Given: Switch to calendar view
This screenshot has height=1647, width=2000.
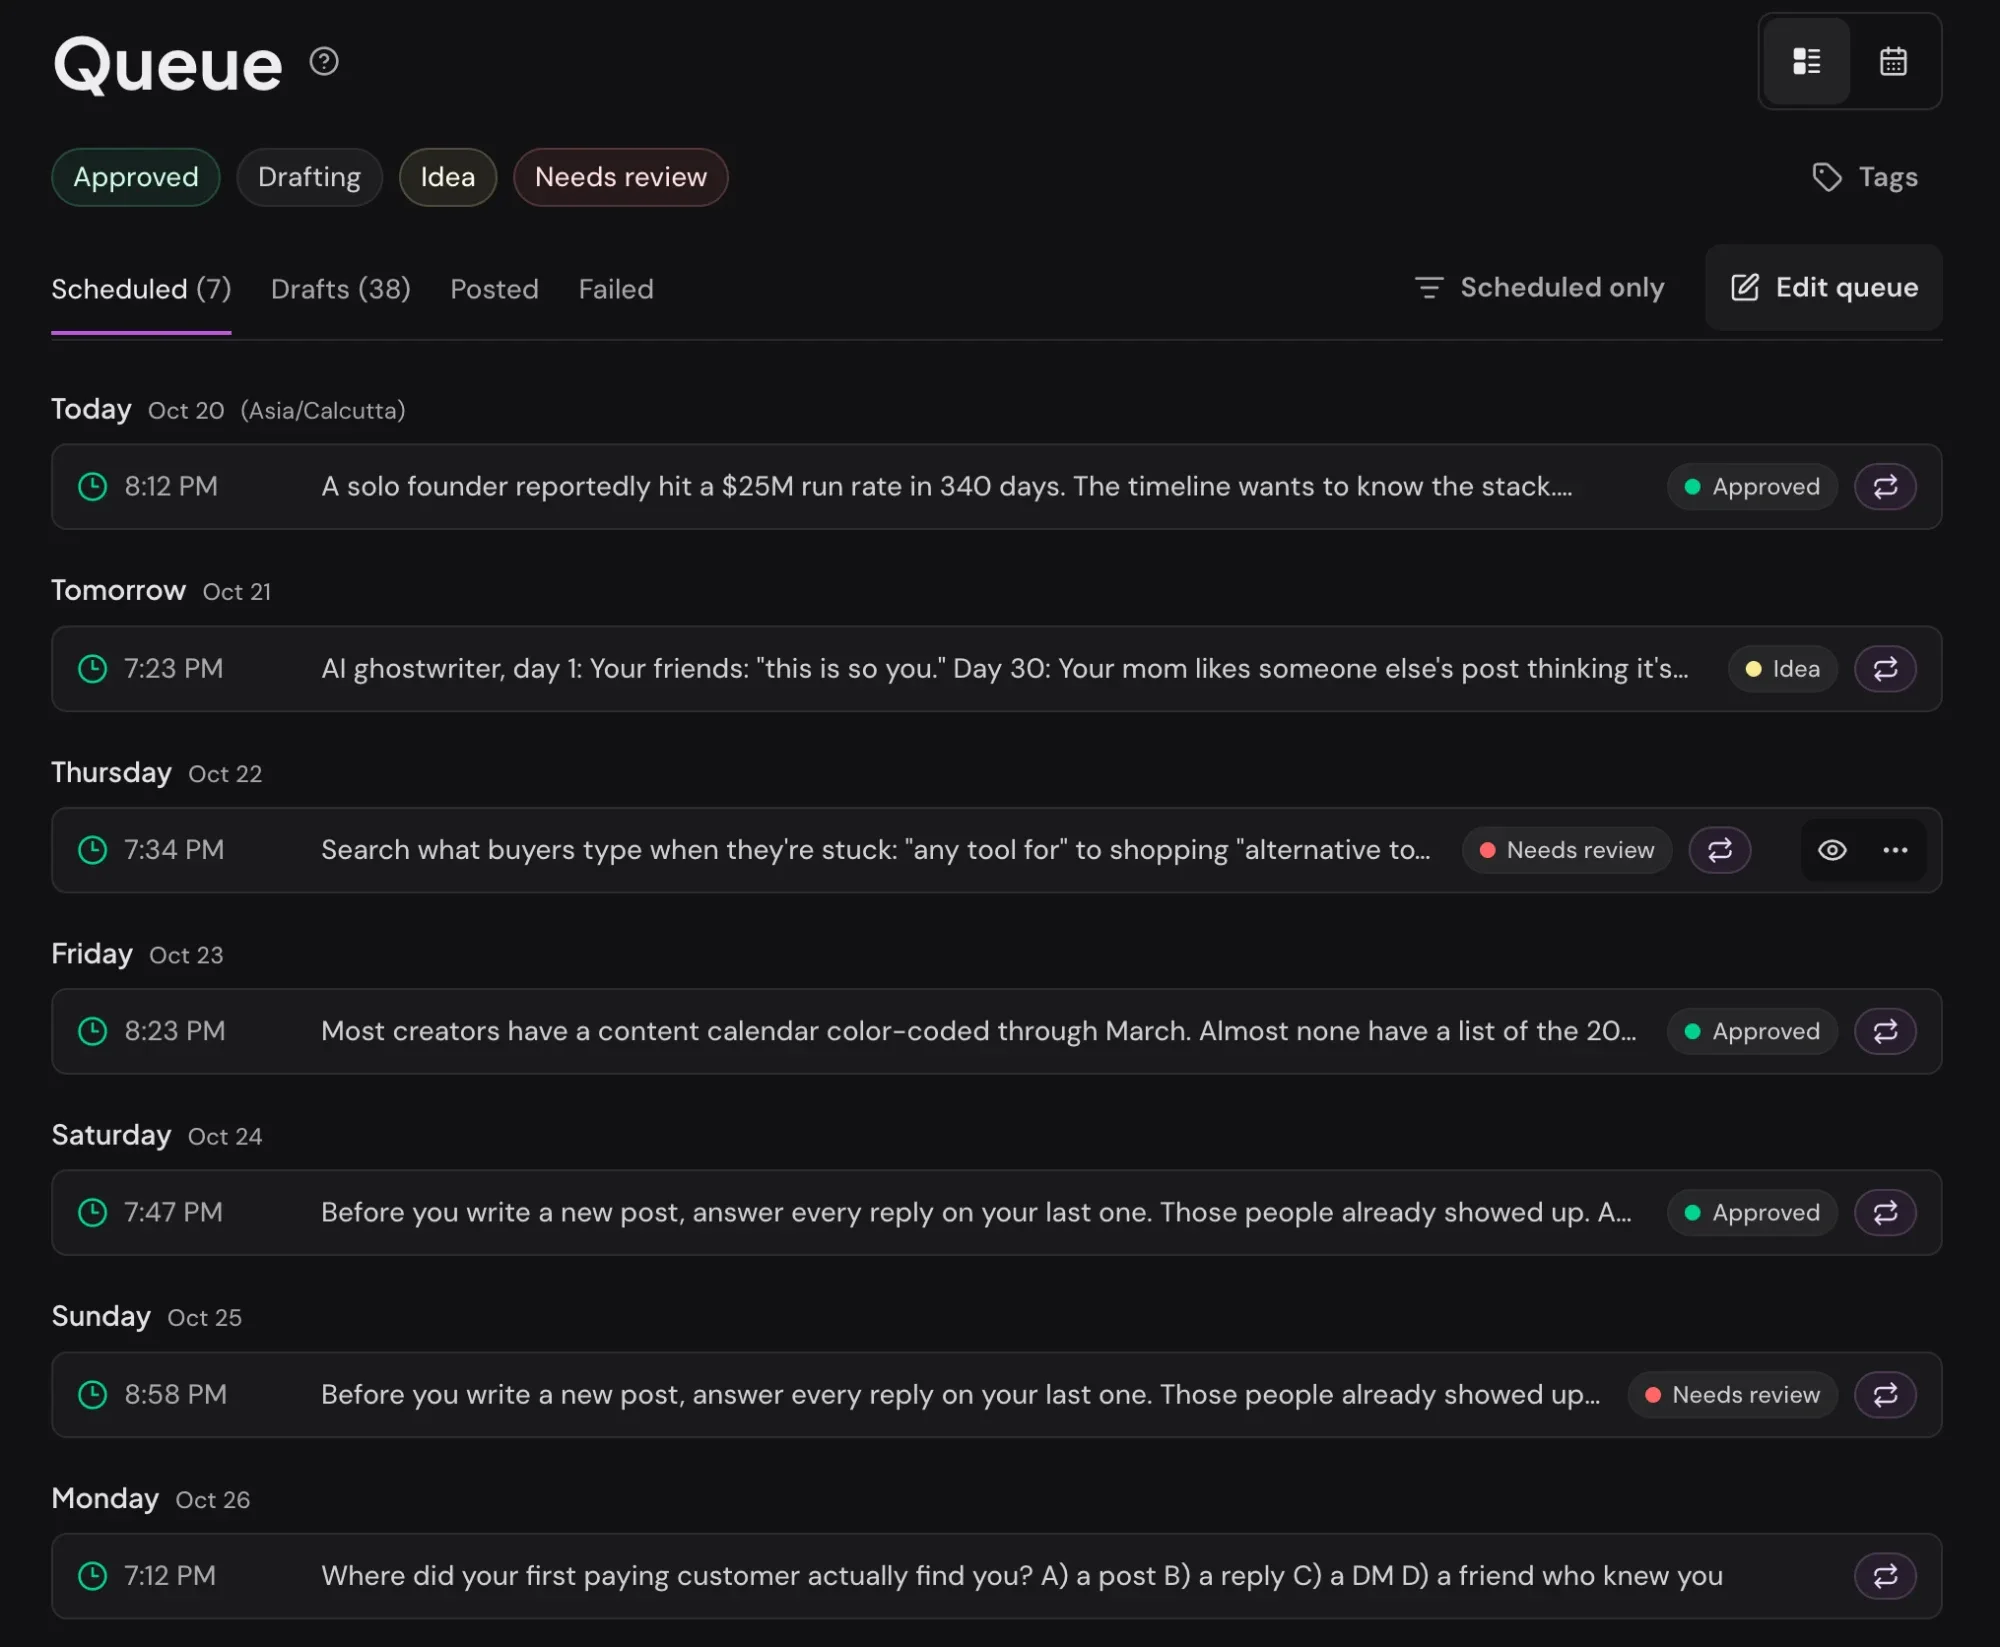Looking at the screenshot, I should click(1893, 62).
